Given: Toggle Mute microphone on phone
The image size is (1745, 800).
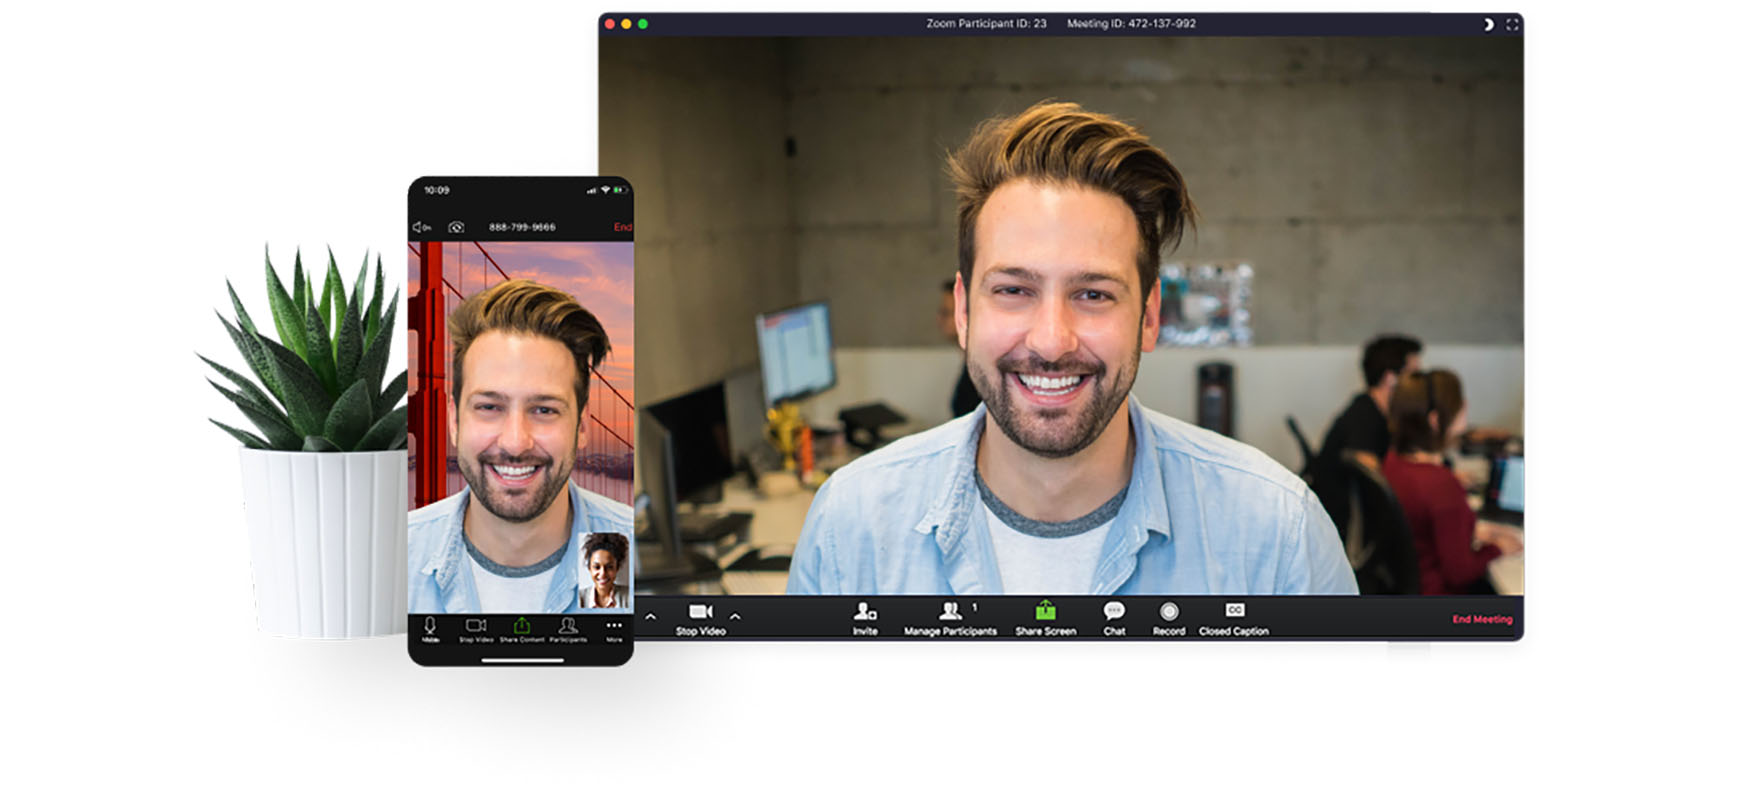Looking at the screenshot, I should click(x=430, y=630).
